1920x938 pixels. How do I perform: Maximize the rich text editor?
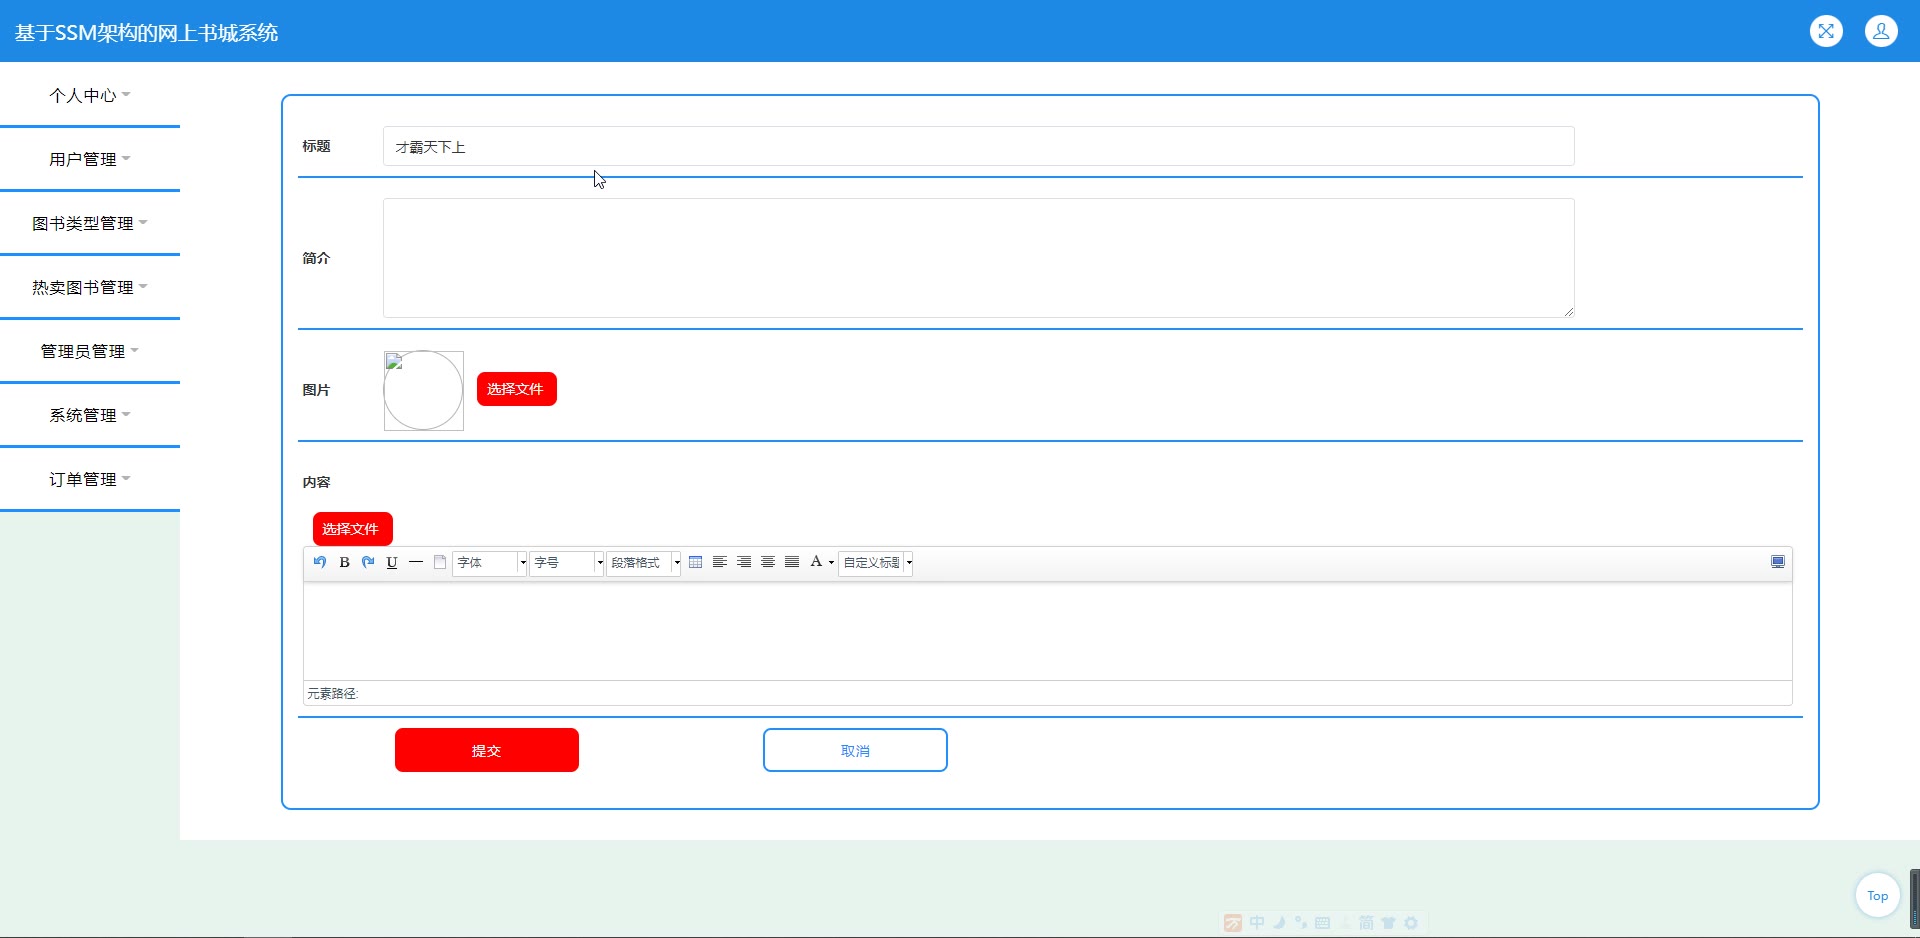pos(1778,562)
